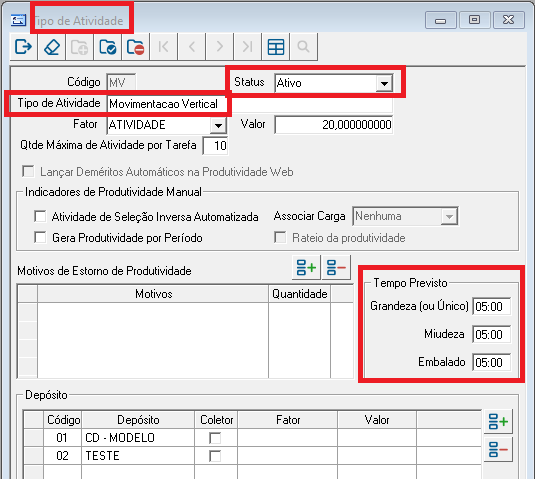535x479 pixels.
Task: Click the Valor field 20,000000000
Action: [334, 125]
